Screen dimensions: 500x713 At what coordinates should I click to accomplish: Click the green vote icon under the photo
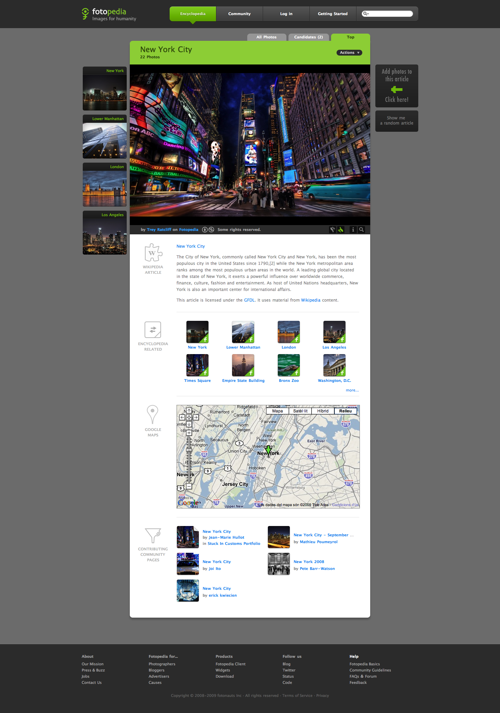coord(340,230)
